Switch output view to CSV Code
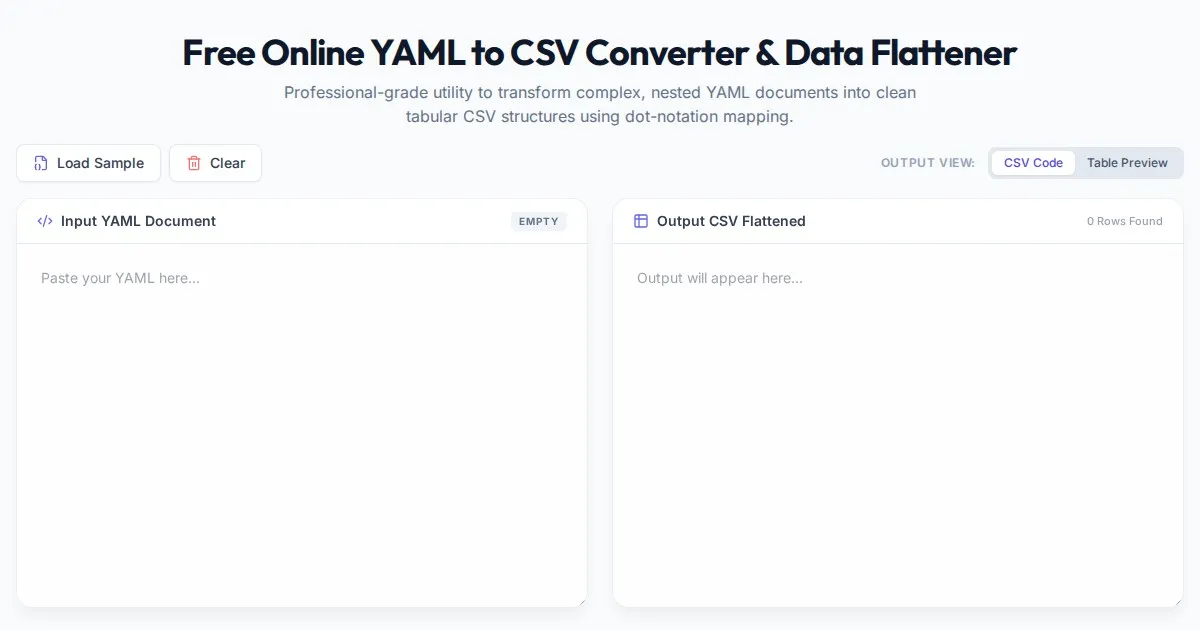The width and height of the screenshot is (1200, 630). [1033, 163]
